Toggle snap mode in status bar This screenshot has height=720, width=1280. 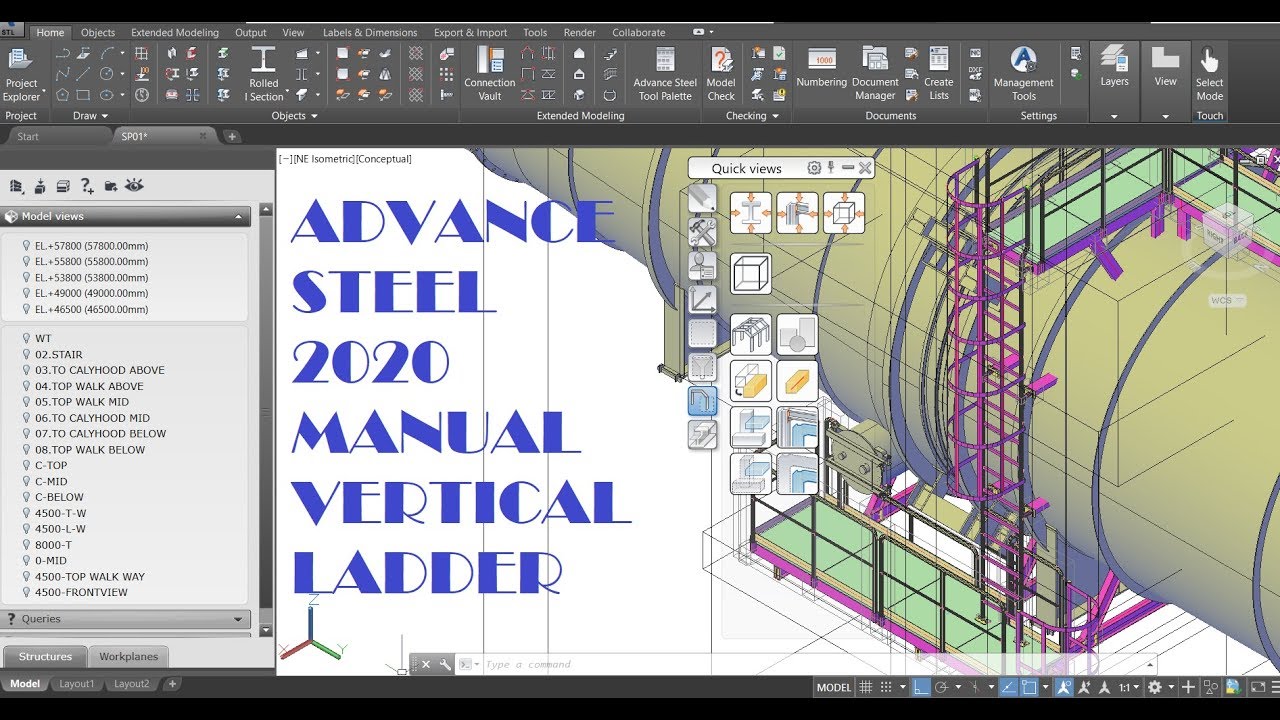tap(888, 687)
